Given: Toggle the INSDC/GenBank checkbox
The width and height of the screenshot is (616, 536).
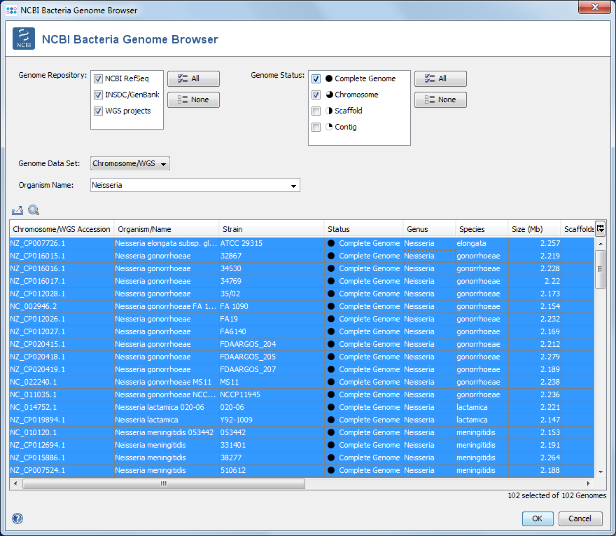Looking at the screenshot, I should pyautogui.click(x=98, y=95).
